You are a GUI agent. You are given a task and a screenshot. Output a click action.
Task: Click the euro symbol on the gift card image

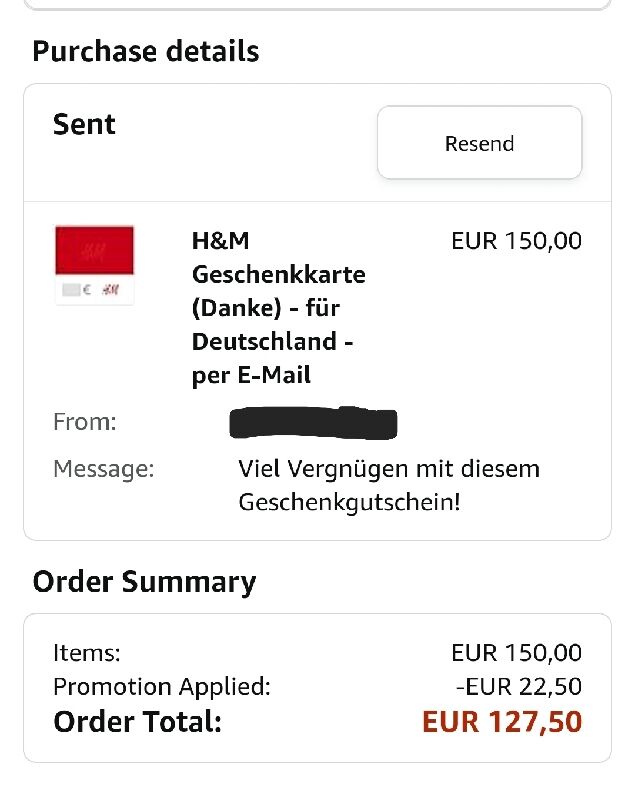coord(87,290)
